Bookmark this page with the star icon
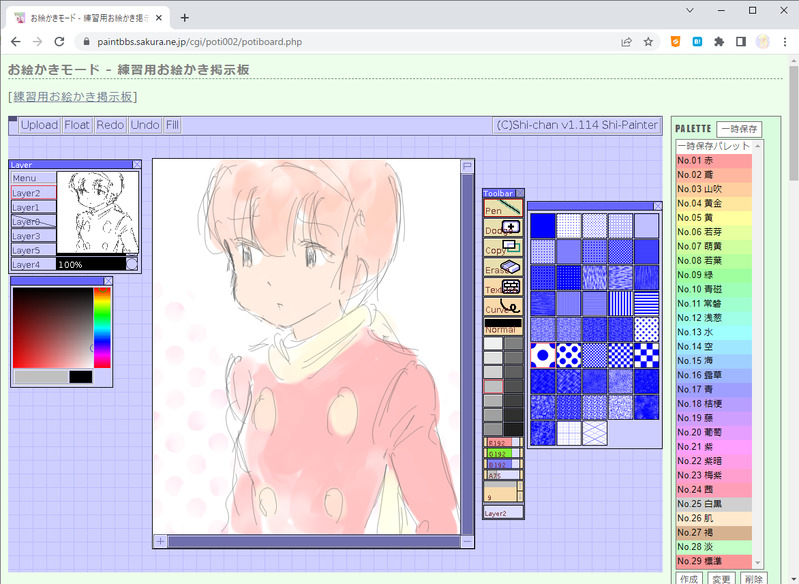 (648, 42)
